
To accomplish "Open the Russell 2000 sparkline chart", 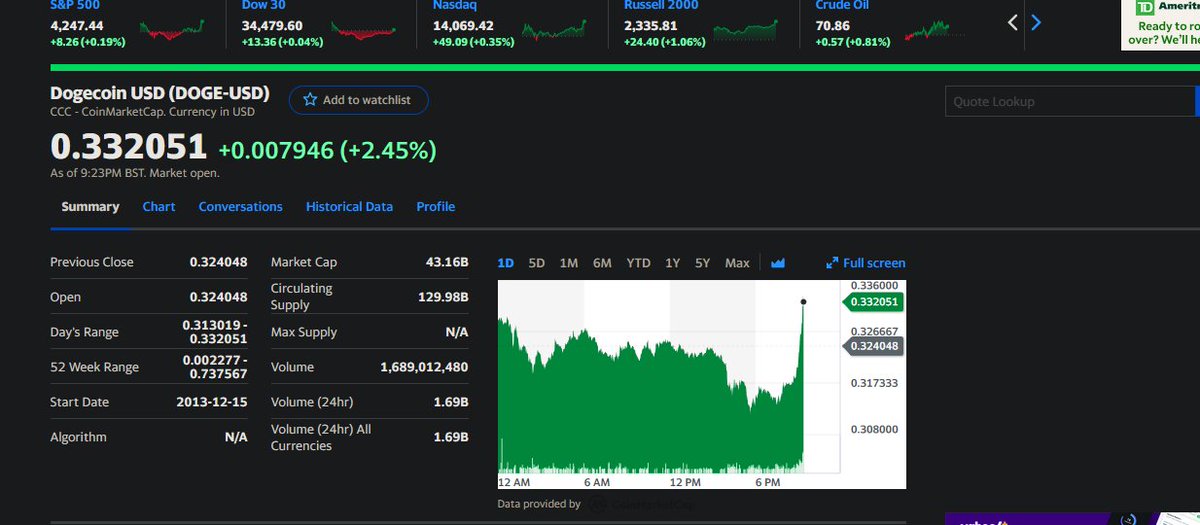I will coord(745,30).
